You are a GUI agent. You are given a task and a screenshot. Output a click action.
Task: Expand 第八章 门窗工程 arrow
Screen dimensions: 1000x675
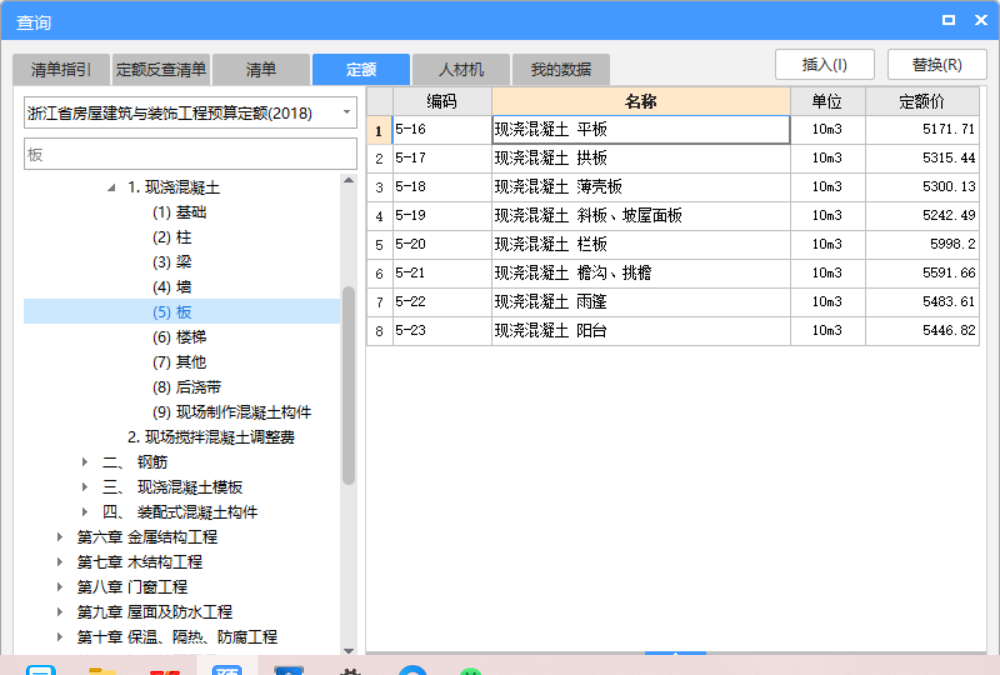pos(60,587)
